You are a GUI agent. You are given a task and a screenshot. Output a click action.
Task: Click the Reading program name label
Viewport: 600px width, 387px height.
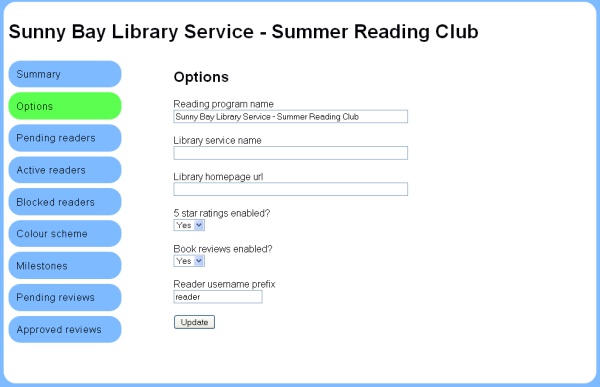(x=223, y=104)
